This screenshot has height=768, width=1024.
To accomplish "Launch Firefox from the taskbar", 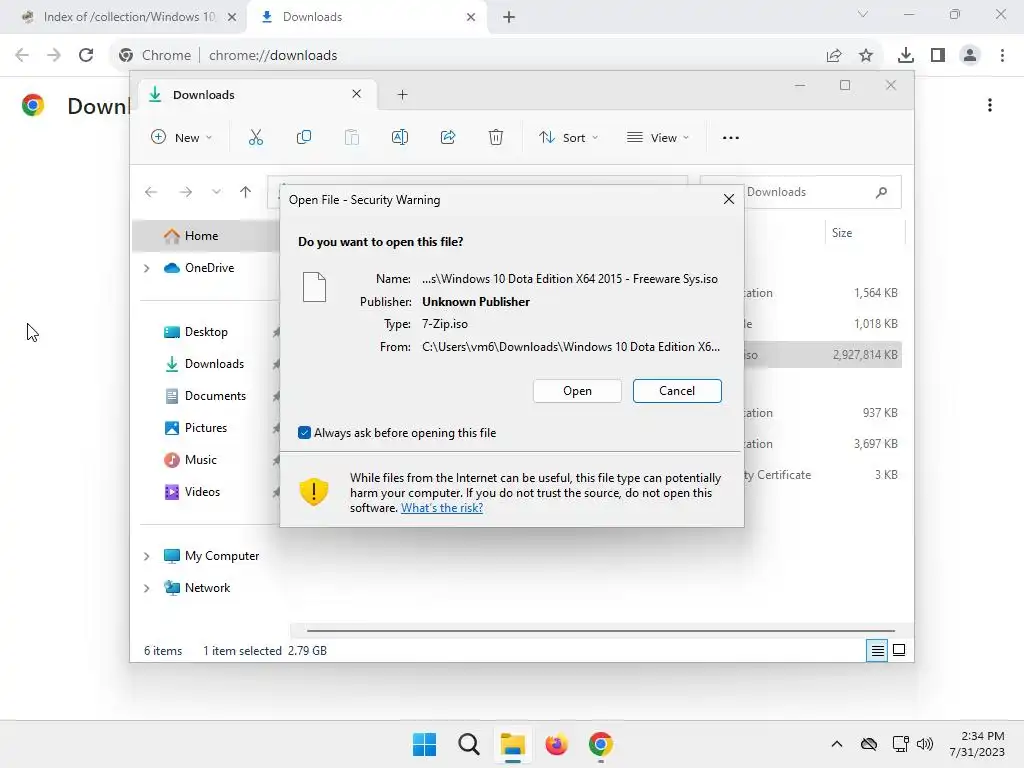I will point(556,744).
